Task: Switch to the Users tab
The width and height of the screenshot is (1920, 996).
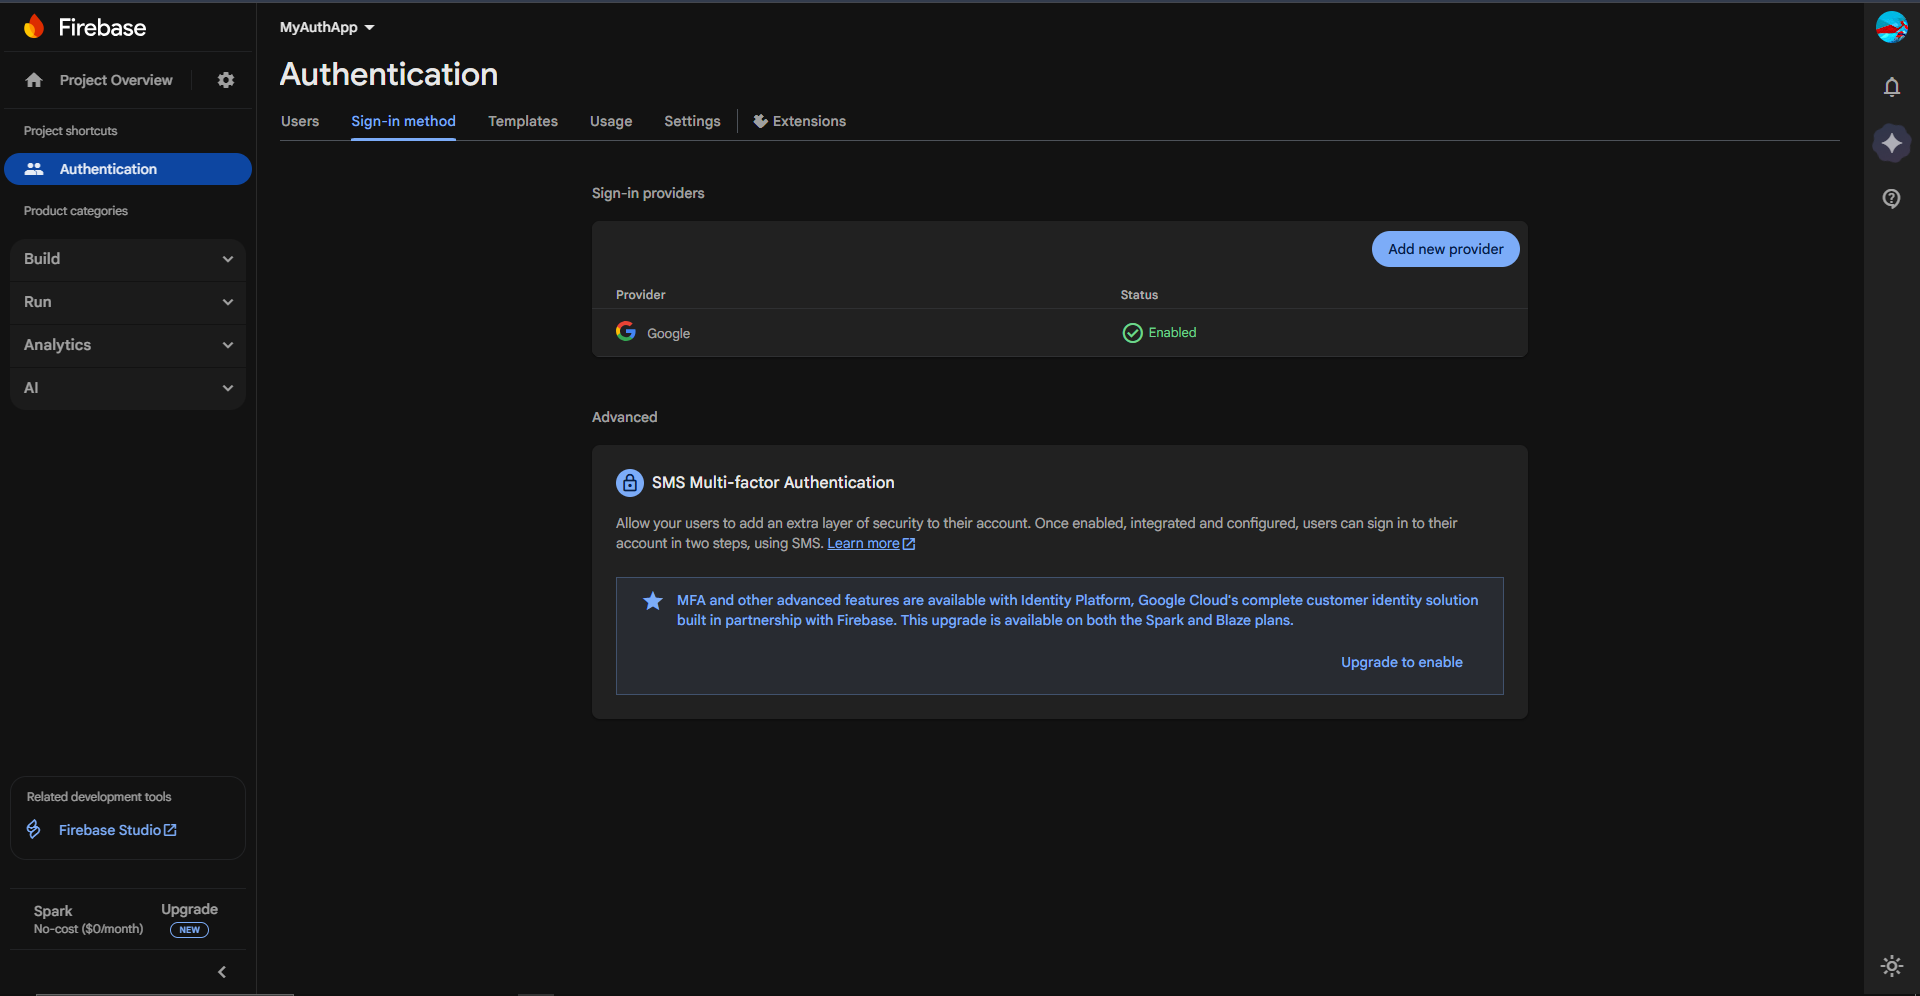Action: pos(300,121)
